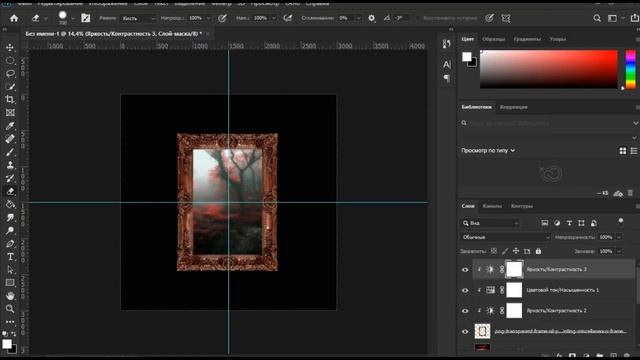
Task: Open the brush preset picker arrow
Action: click(x=73, y=18)
